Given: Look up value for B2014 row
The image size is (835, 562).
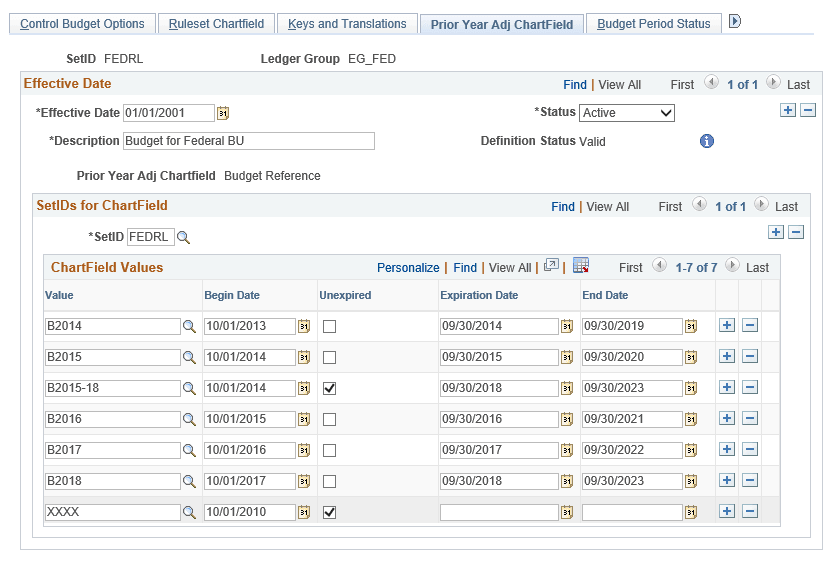Looking at the screenshot, I should (x=189, y=327).
